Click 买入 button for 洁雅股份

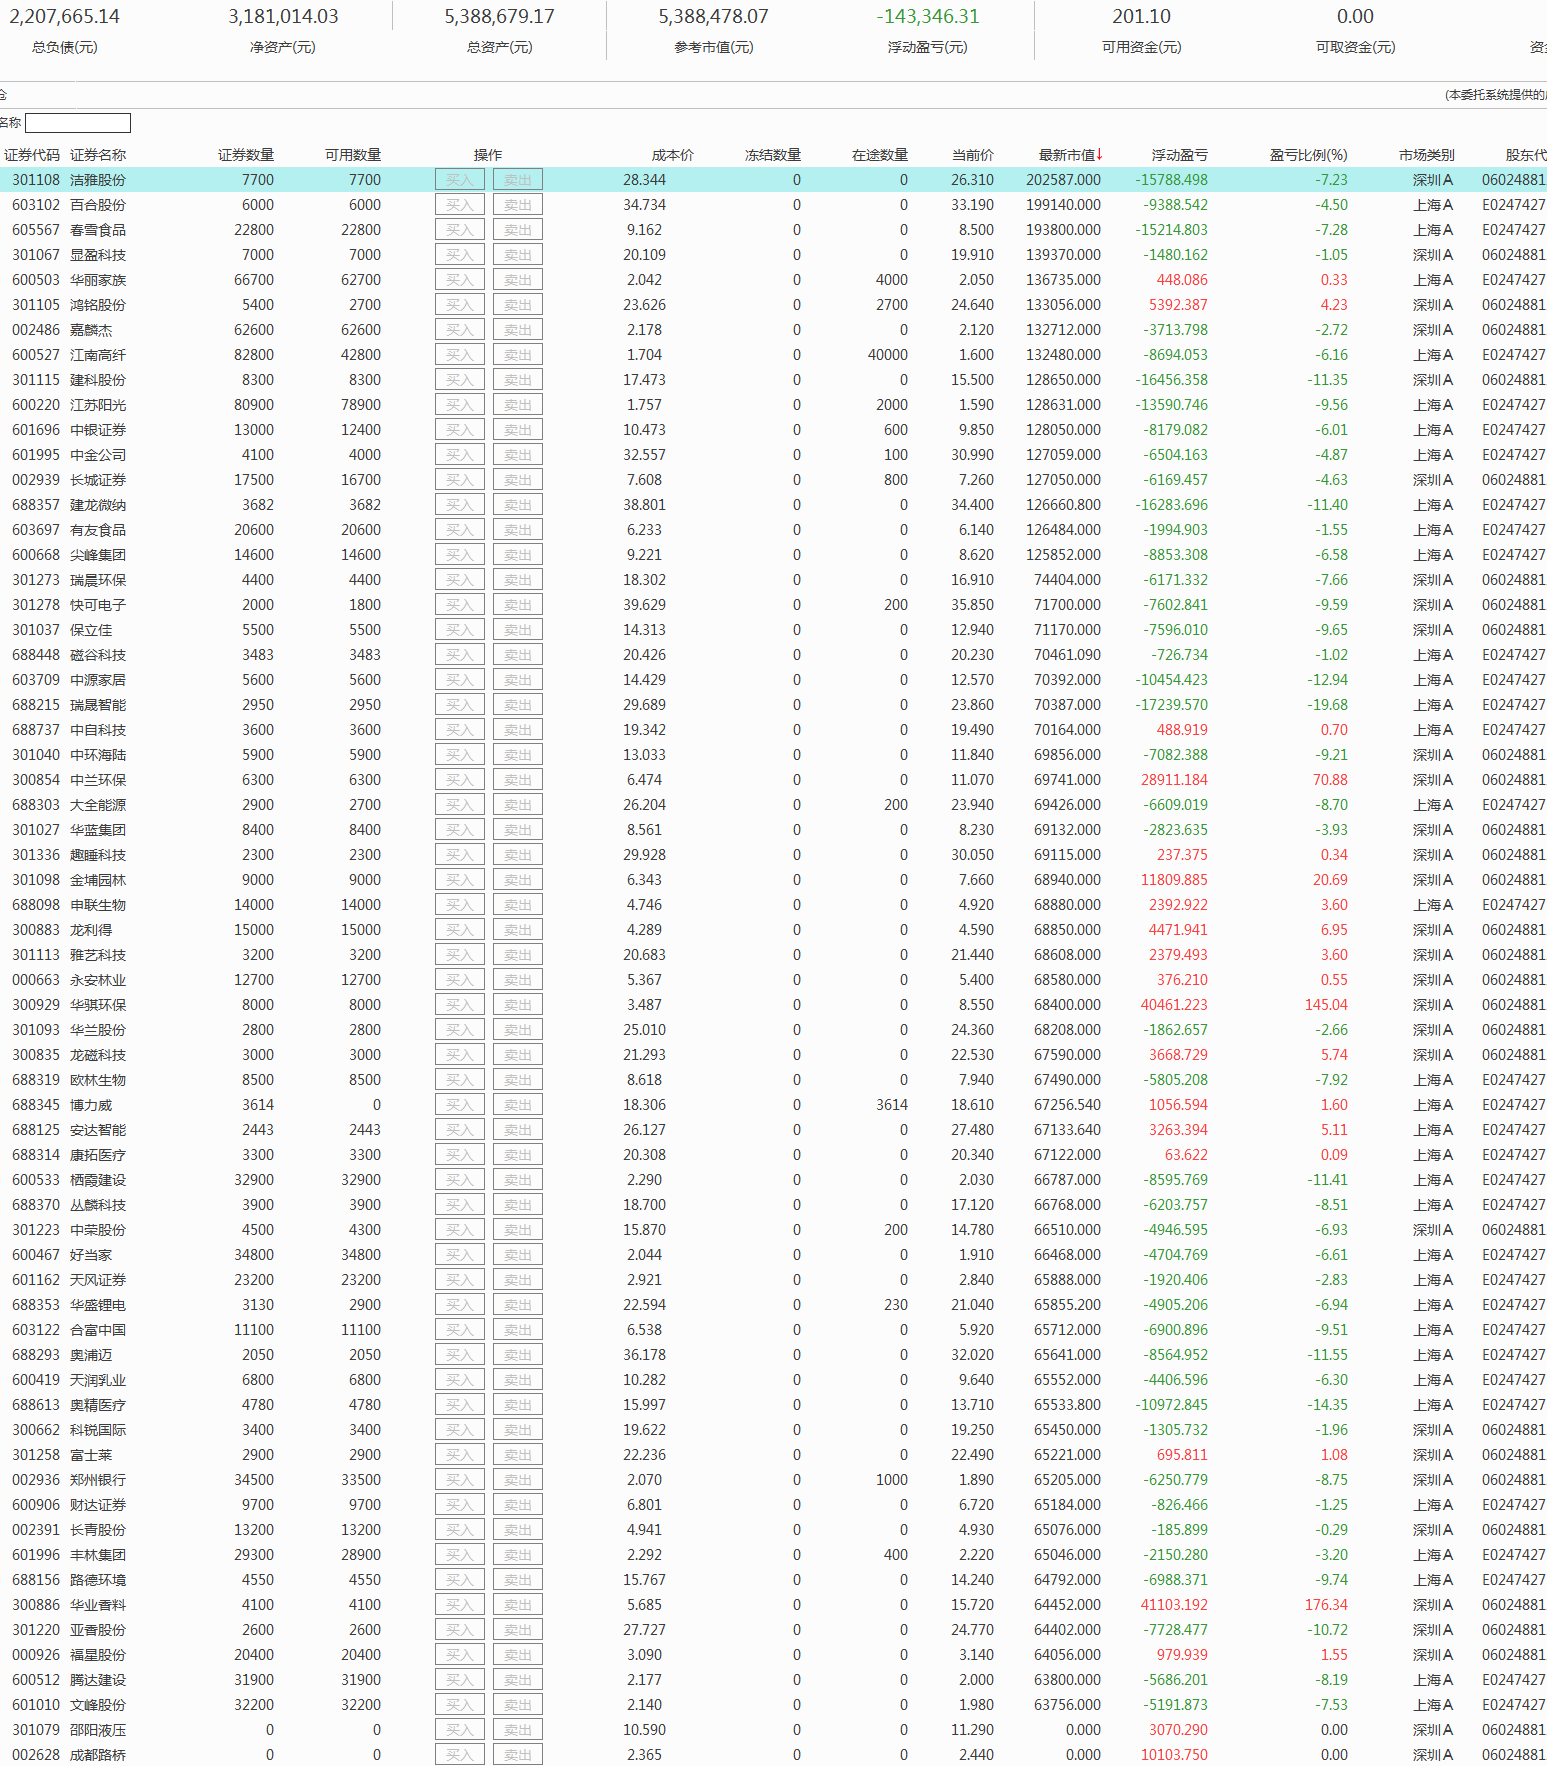point(460,180)
